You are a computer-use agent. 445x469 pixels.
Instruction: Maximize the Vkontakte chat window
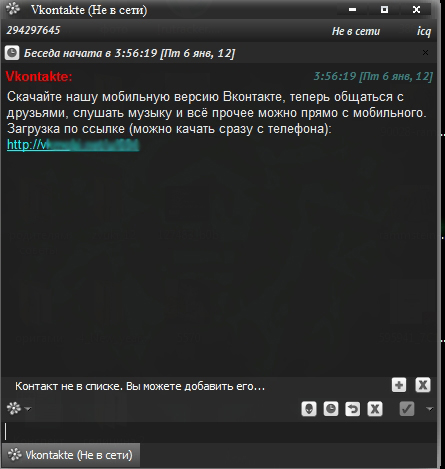pos(384,10)
